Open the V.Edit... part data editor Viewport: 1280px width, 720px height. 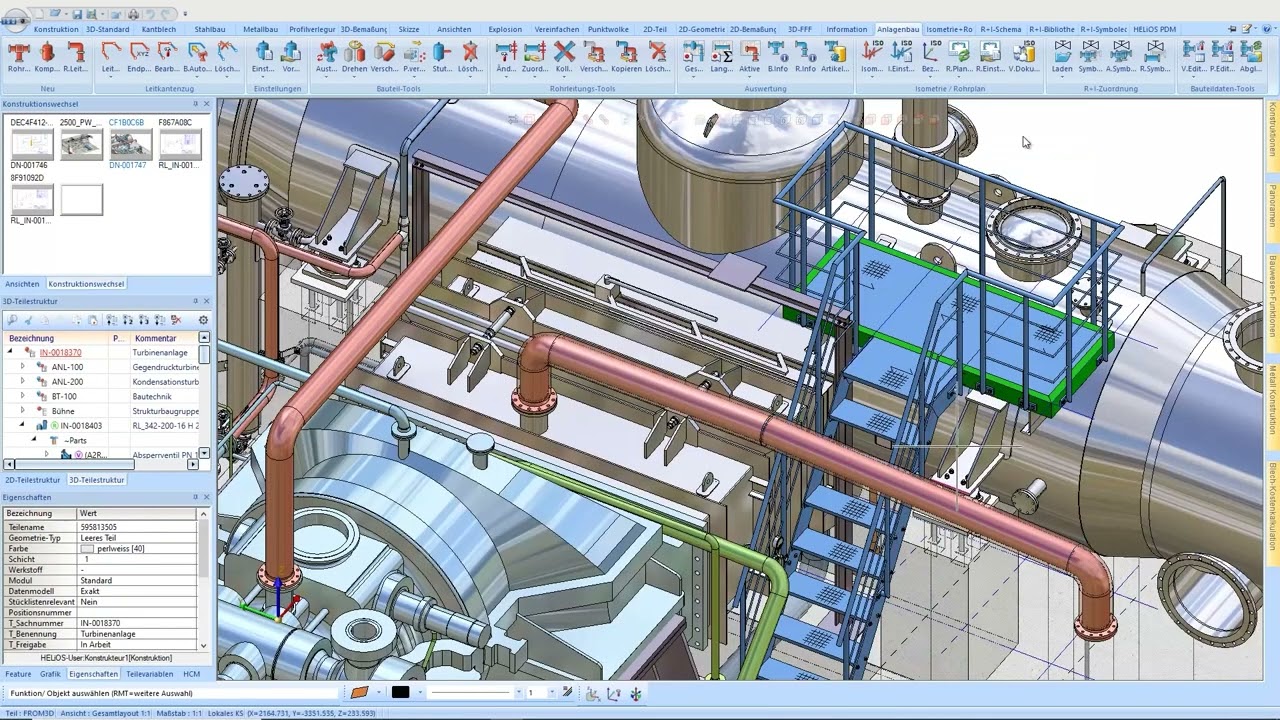1193,57
